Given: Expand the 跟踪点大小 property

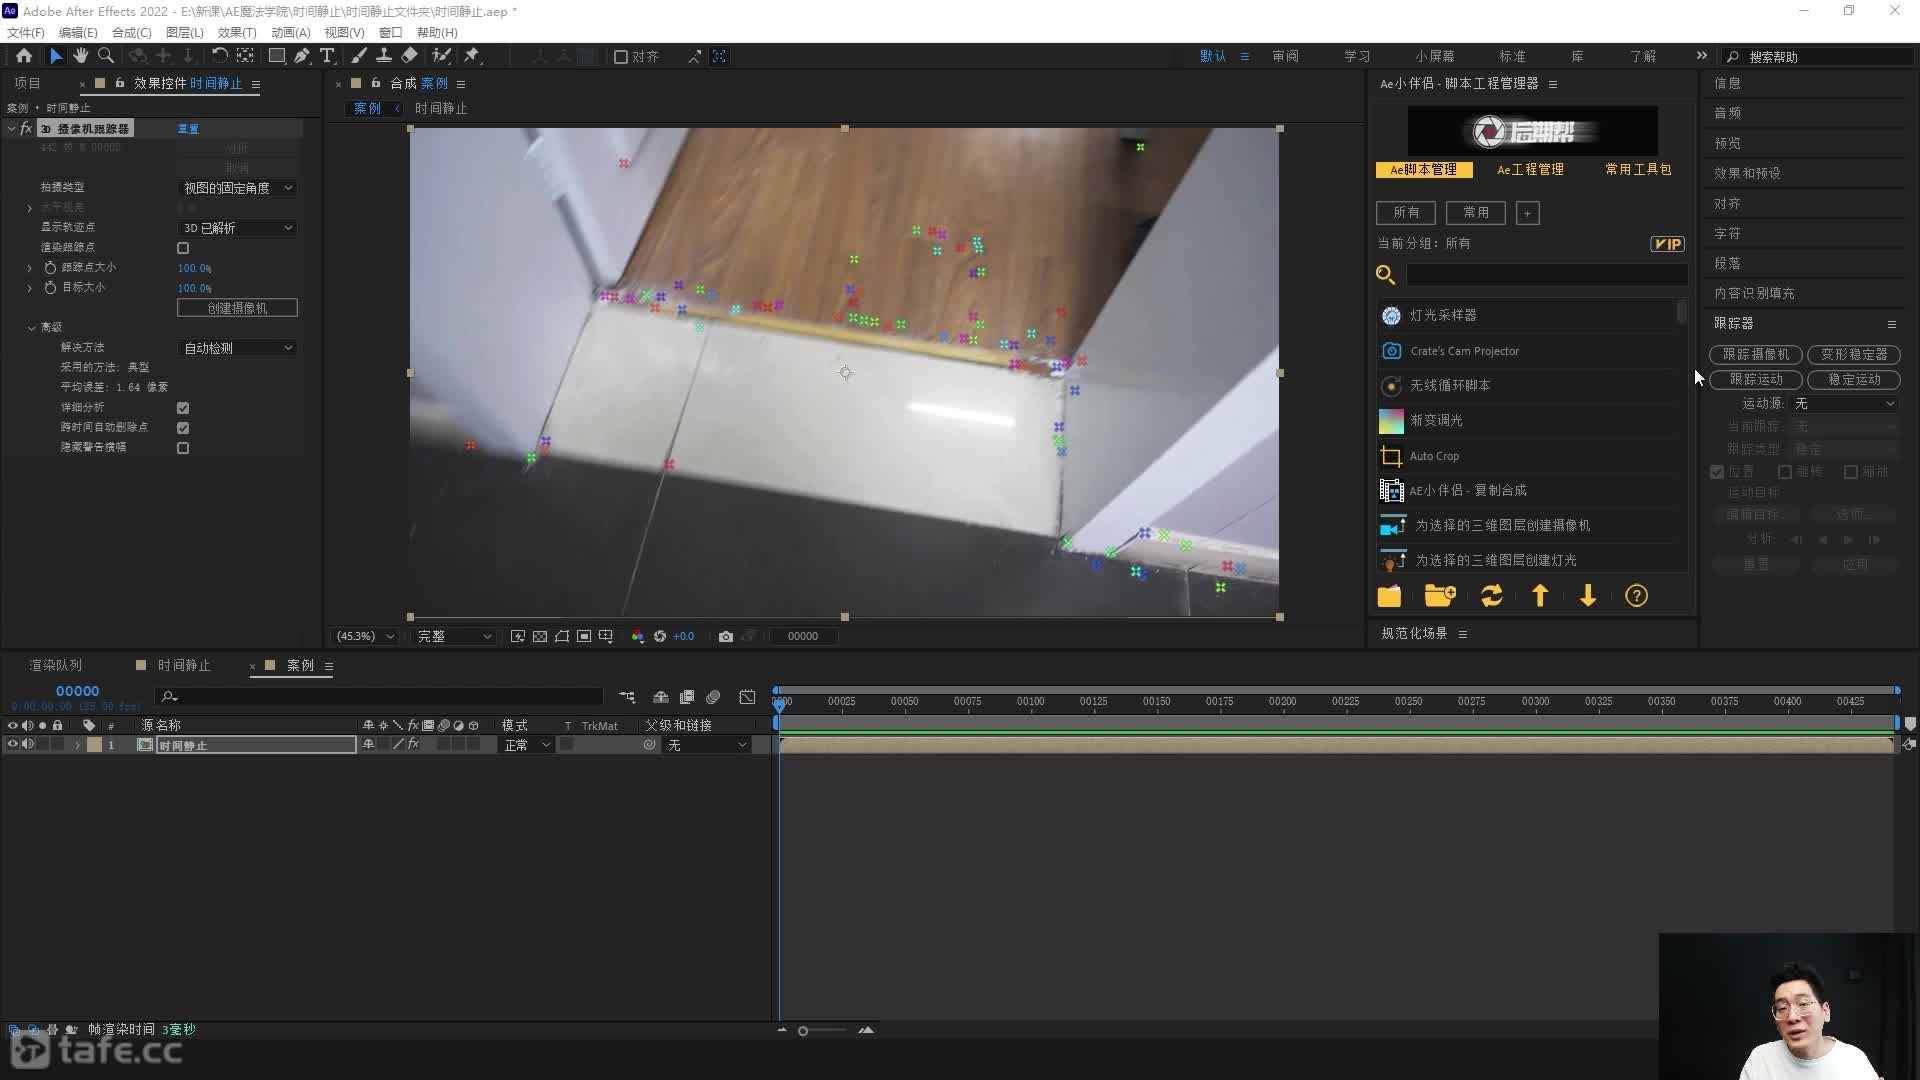Looking at the screenshot, I should point(29,268).
